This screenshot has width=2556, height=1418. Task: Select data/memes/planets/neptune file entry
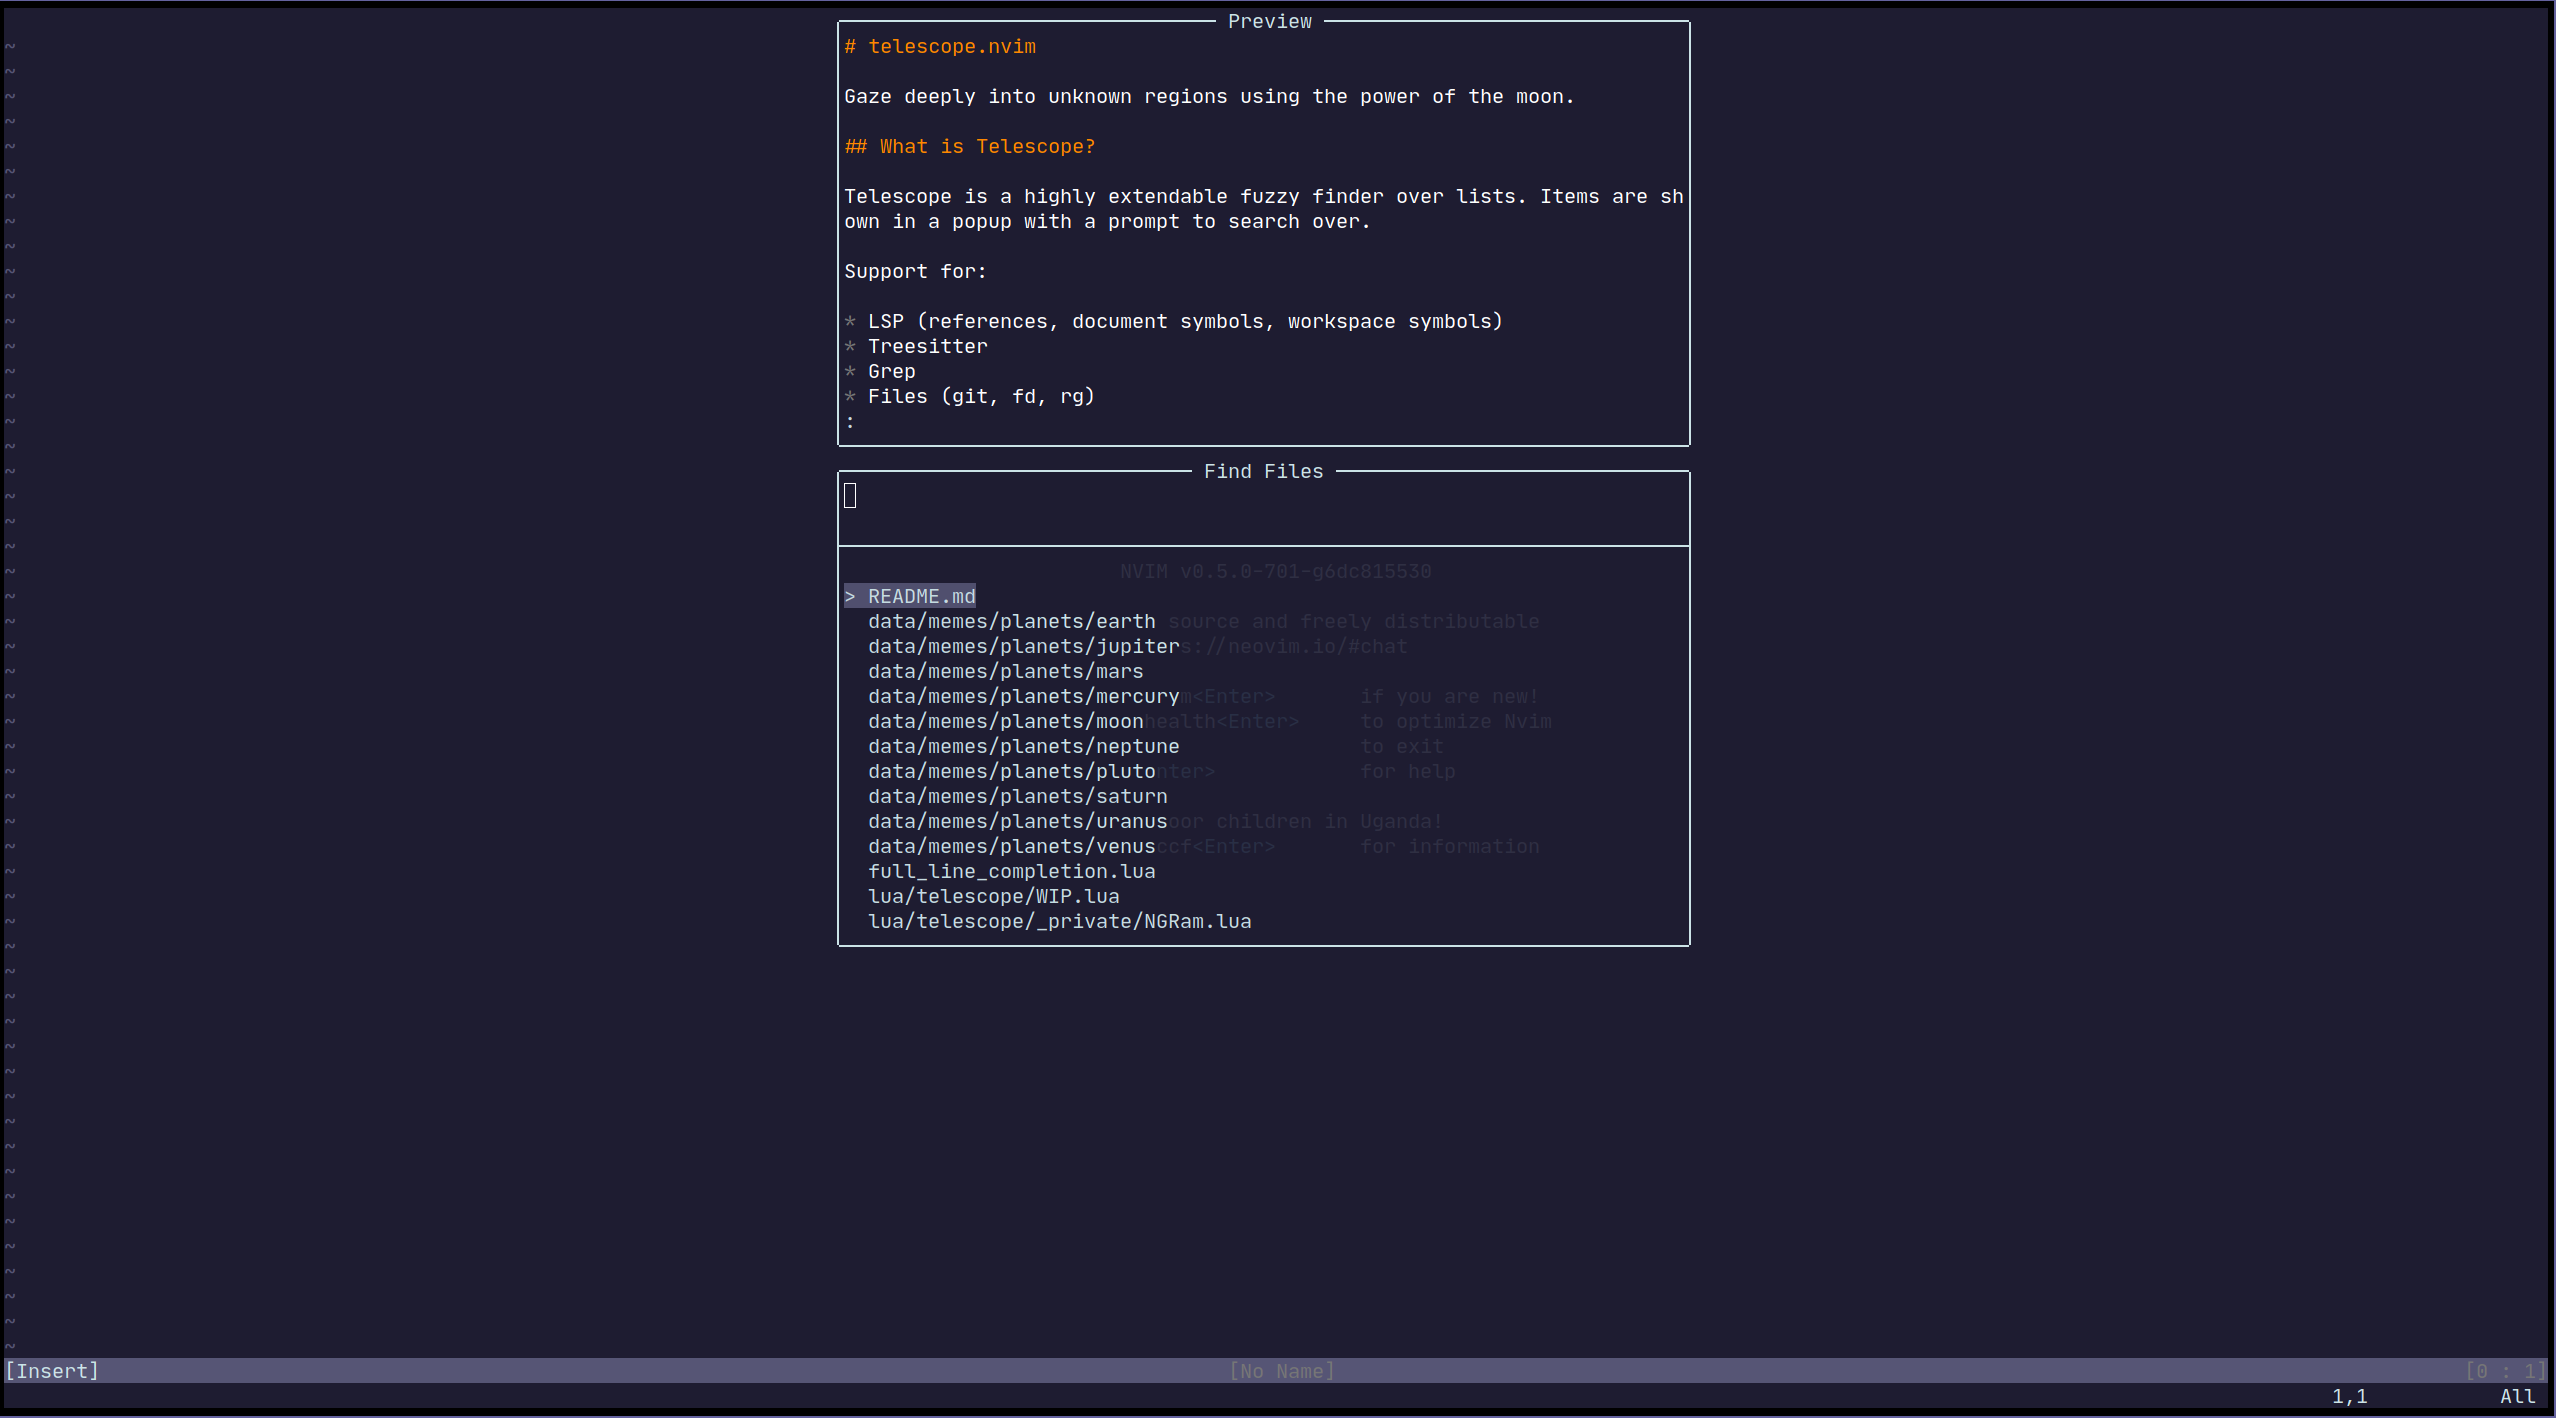1023,747
